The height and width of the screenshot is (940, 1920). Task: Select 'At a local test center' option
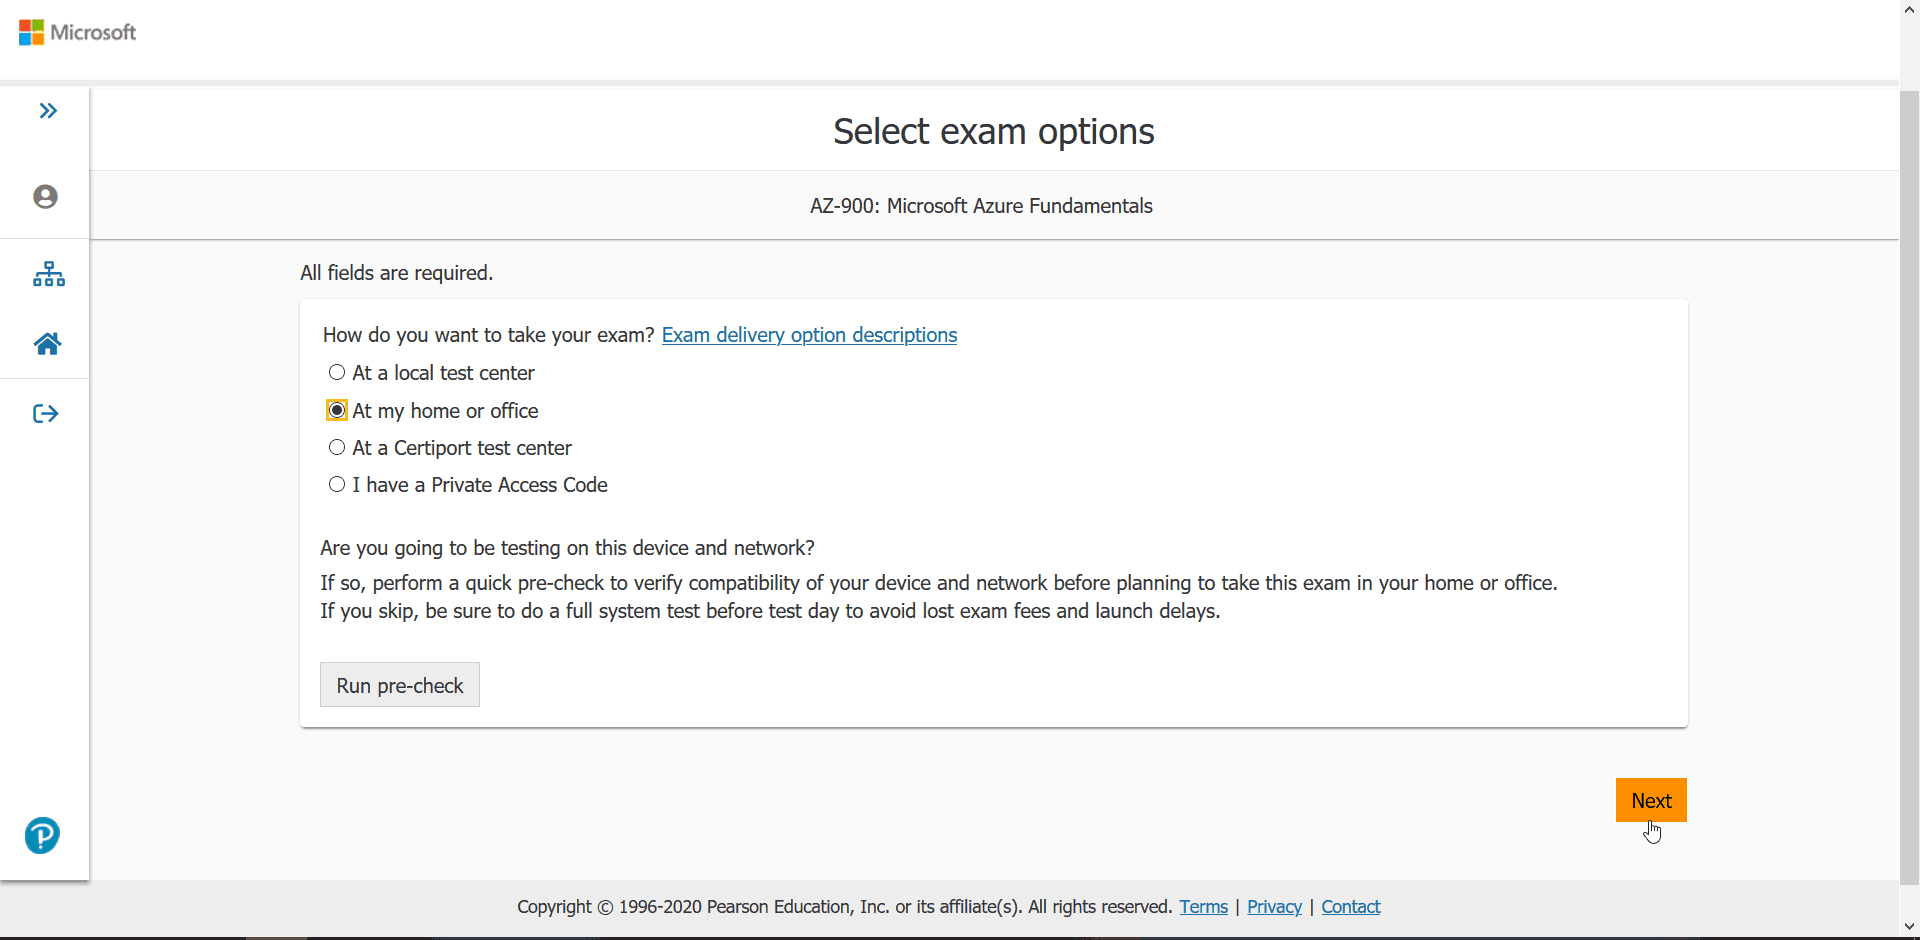tap(337, 372)
